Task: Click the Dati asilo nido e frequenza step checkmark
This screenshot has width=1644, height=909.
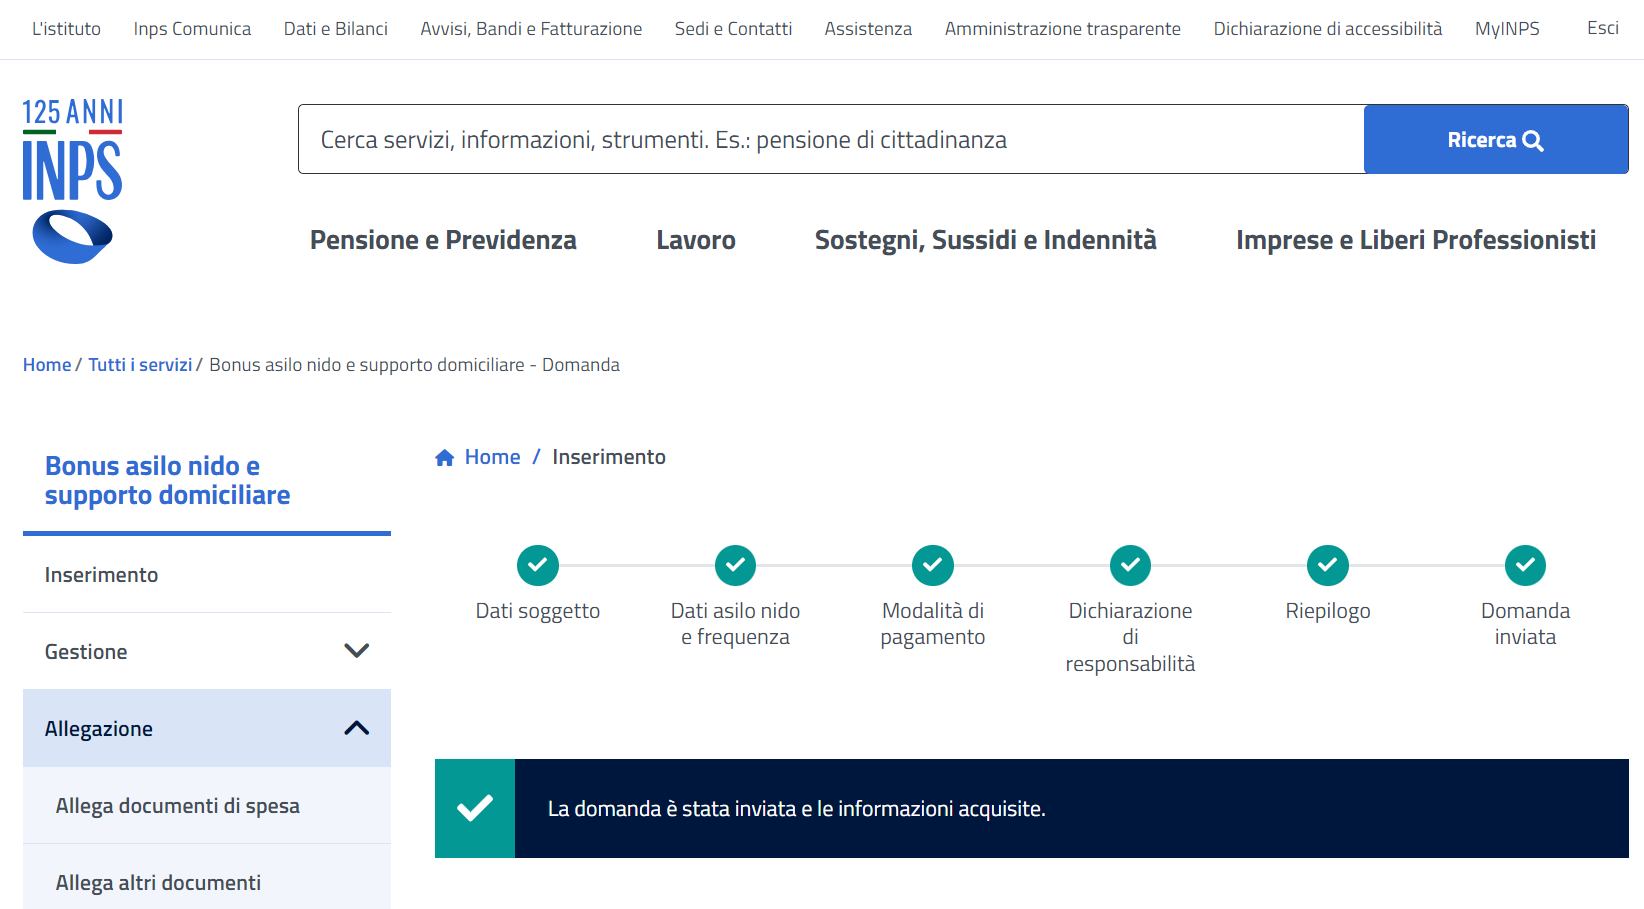Action: pos(735,565)
